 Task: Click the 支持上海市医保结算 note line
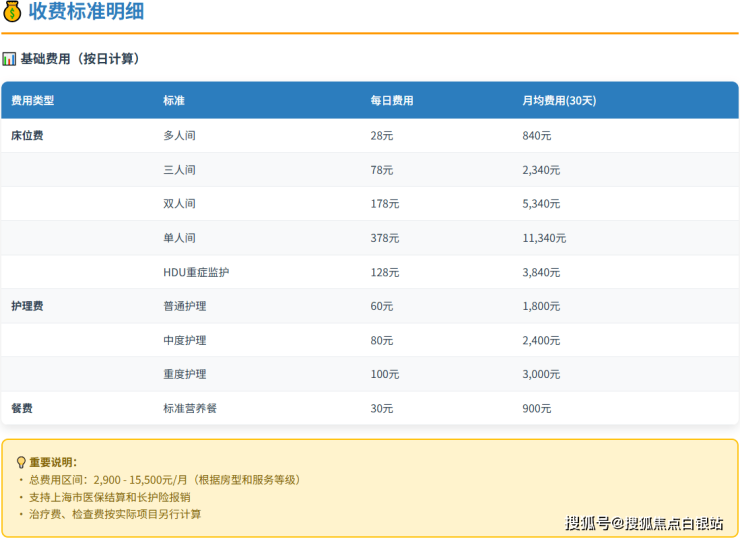pyautogui.click(x=110, y=496)
